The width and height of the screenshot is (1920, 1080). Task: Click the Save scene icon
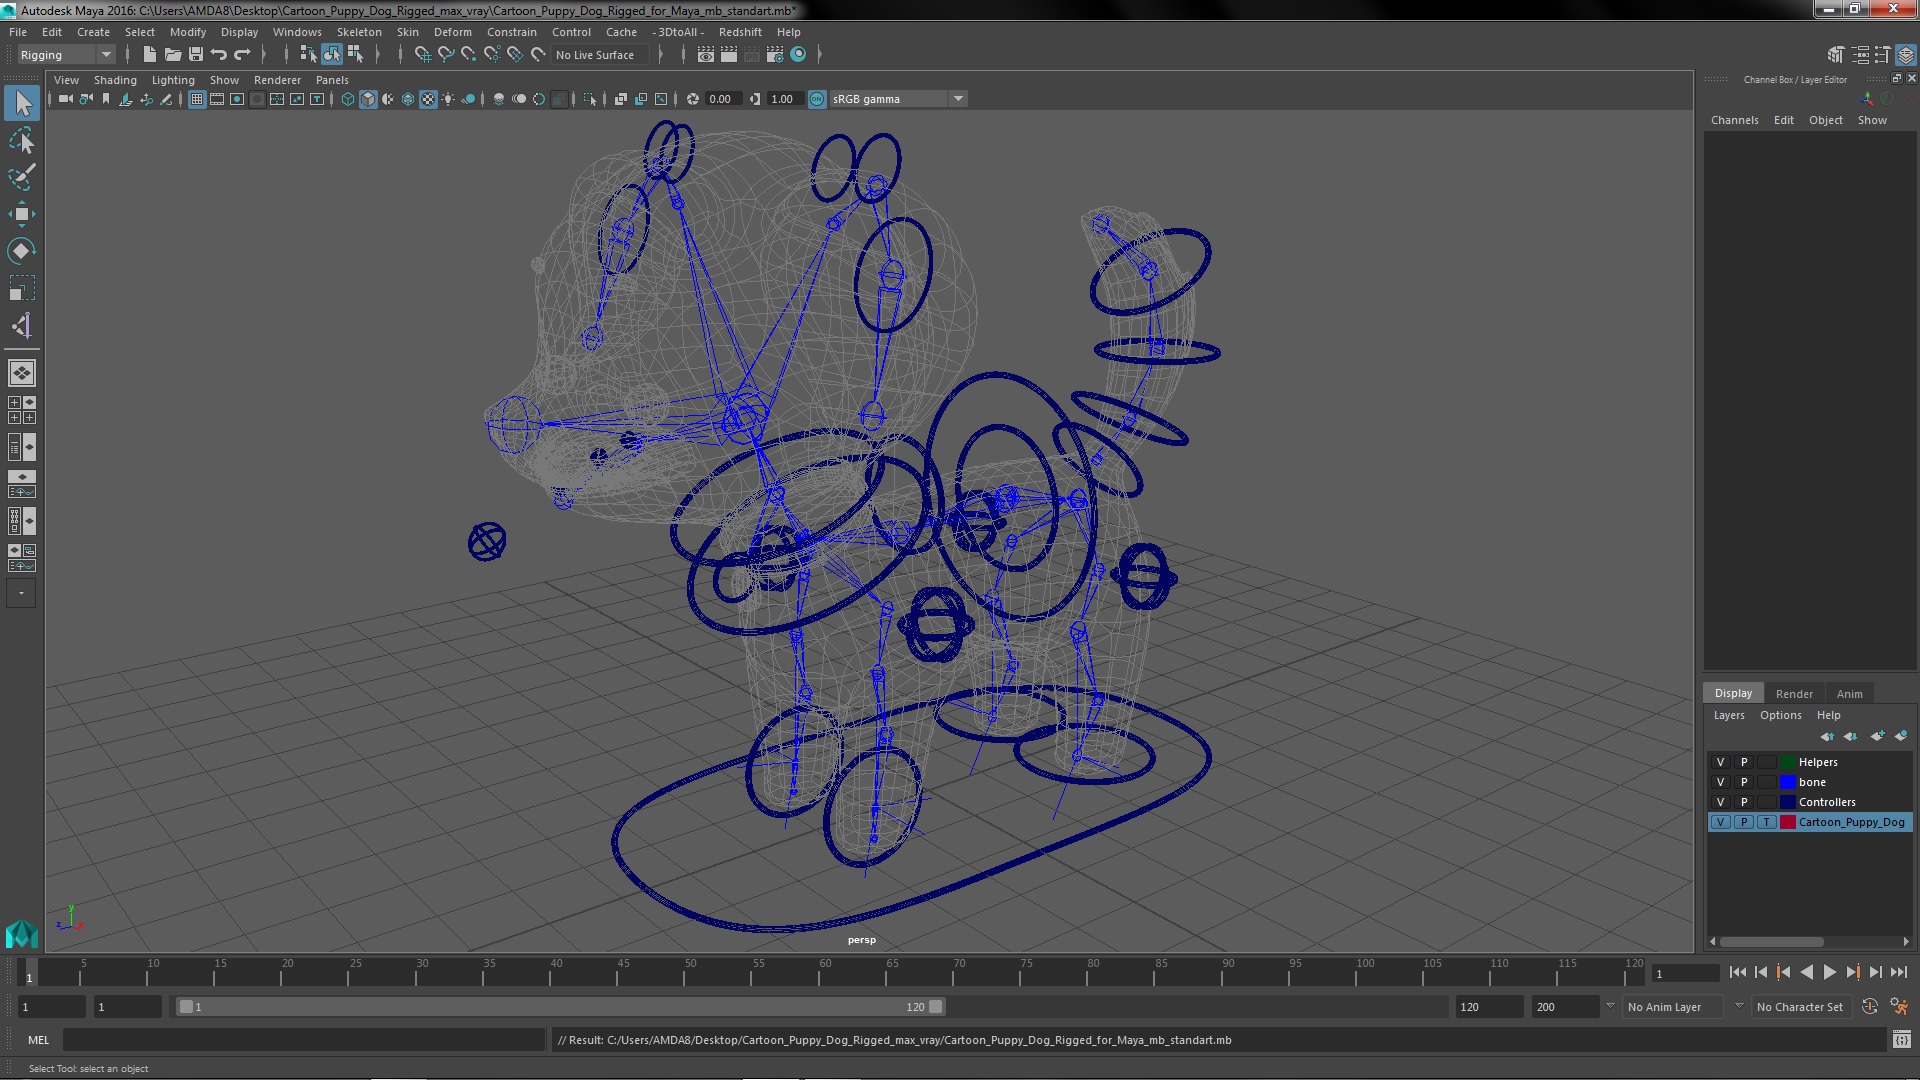pyautogui.click(x=196, y=55)
